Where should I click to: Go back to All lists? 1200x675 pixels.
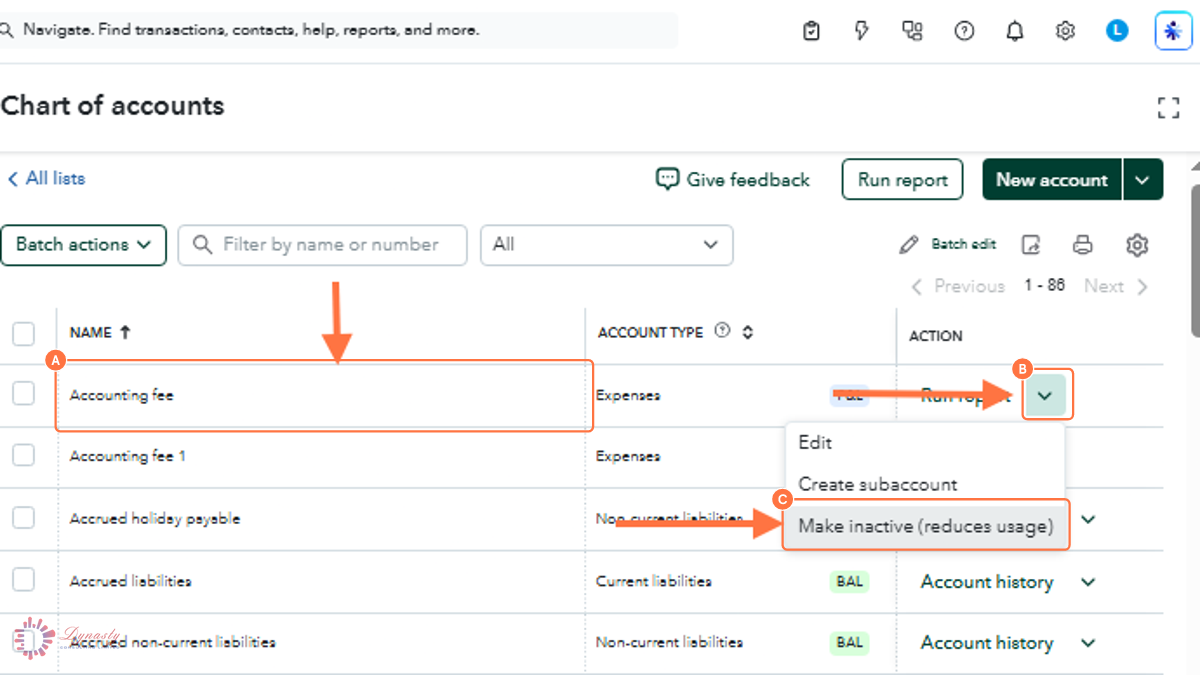point(46,178)
